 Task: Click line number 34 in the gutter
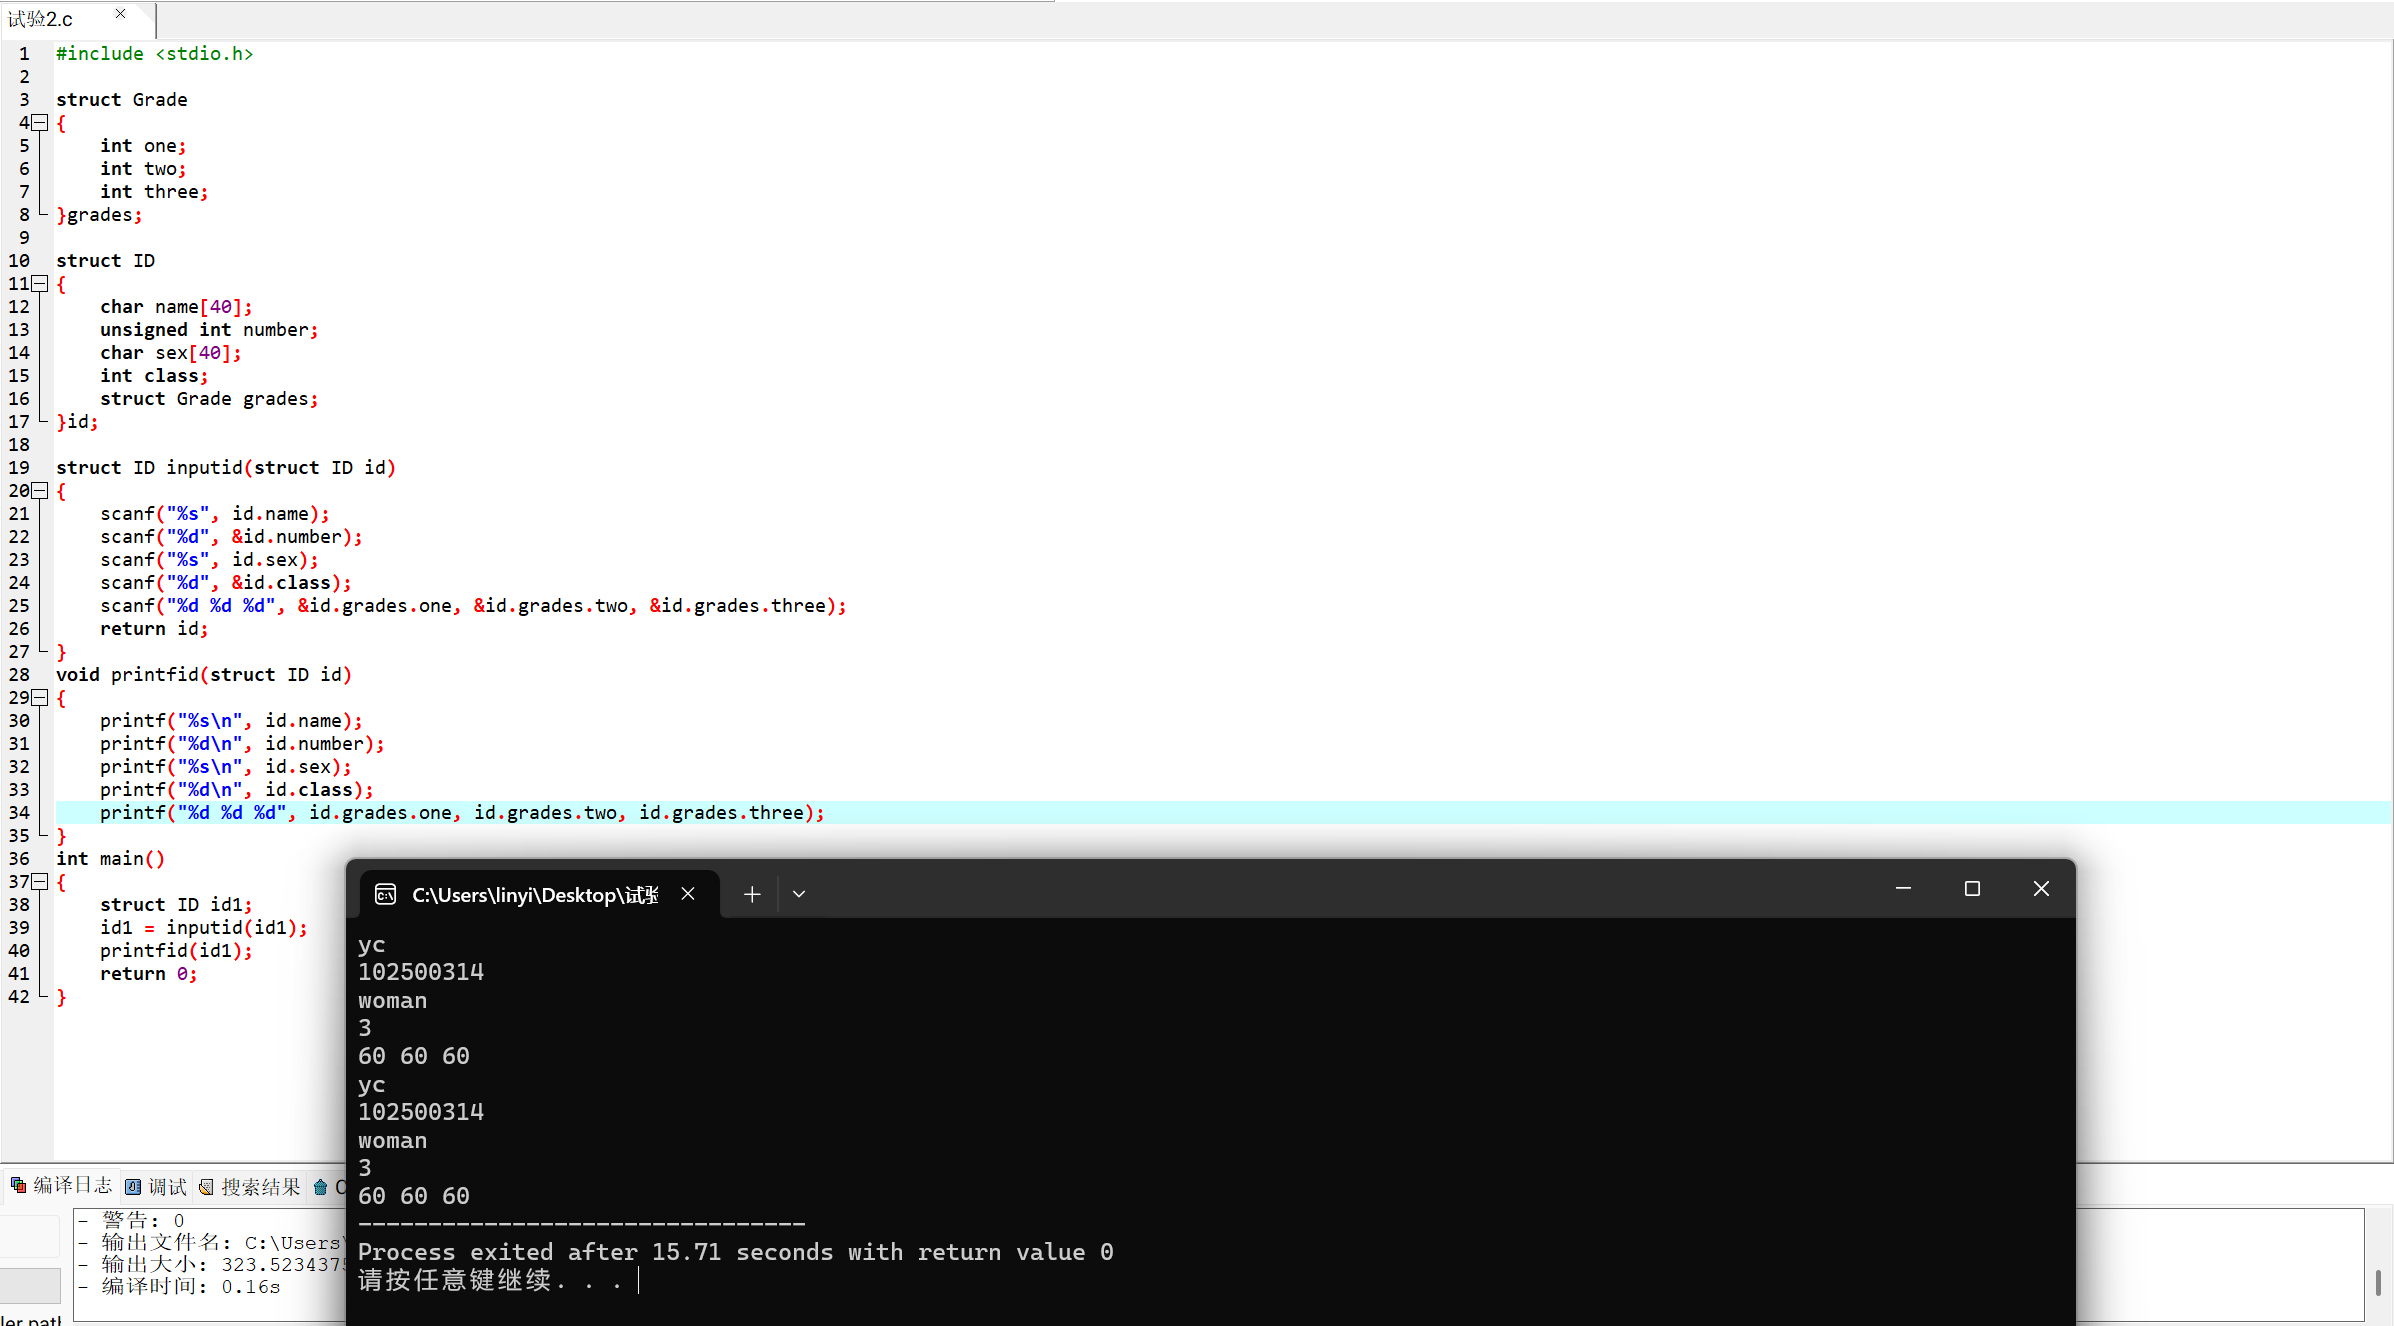[20, 813]
